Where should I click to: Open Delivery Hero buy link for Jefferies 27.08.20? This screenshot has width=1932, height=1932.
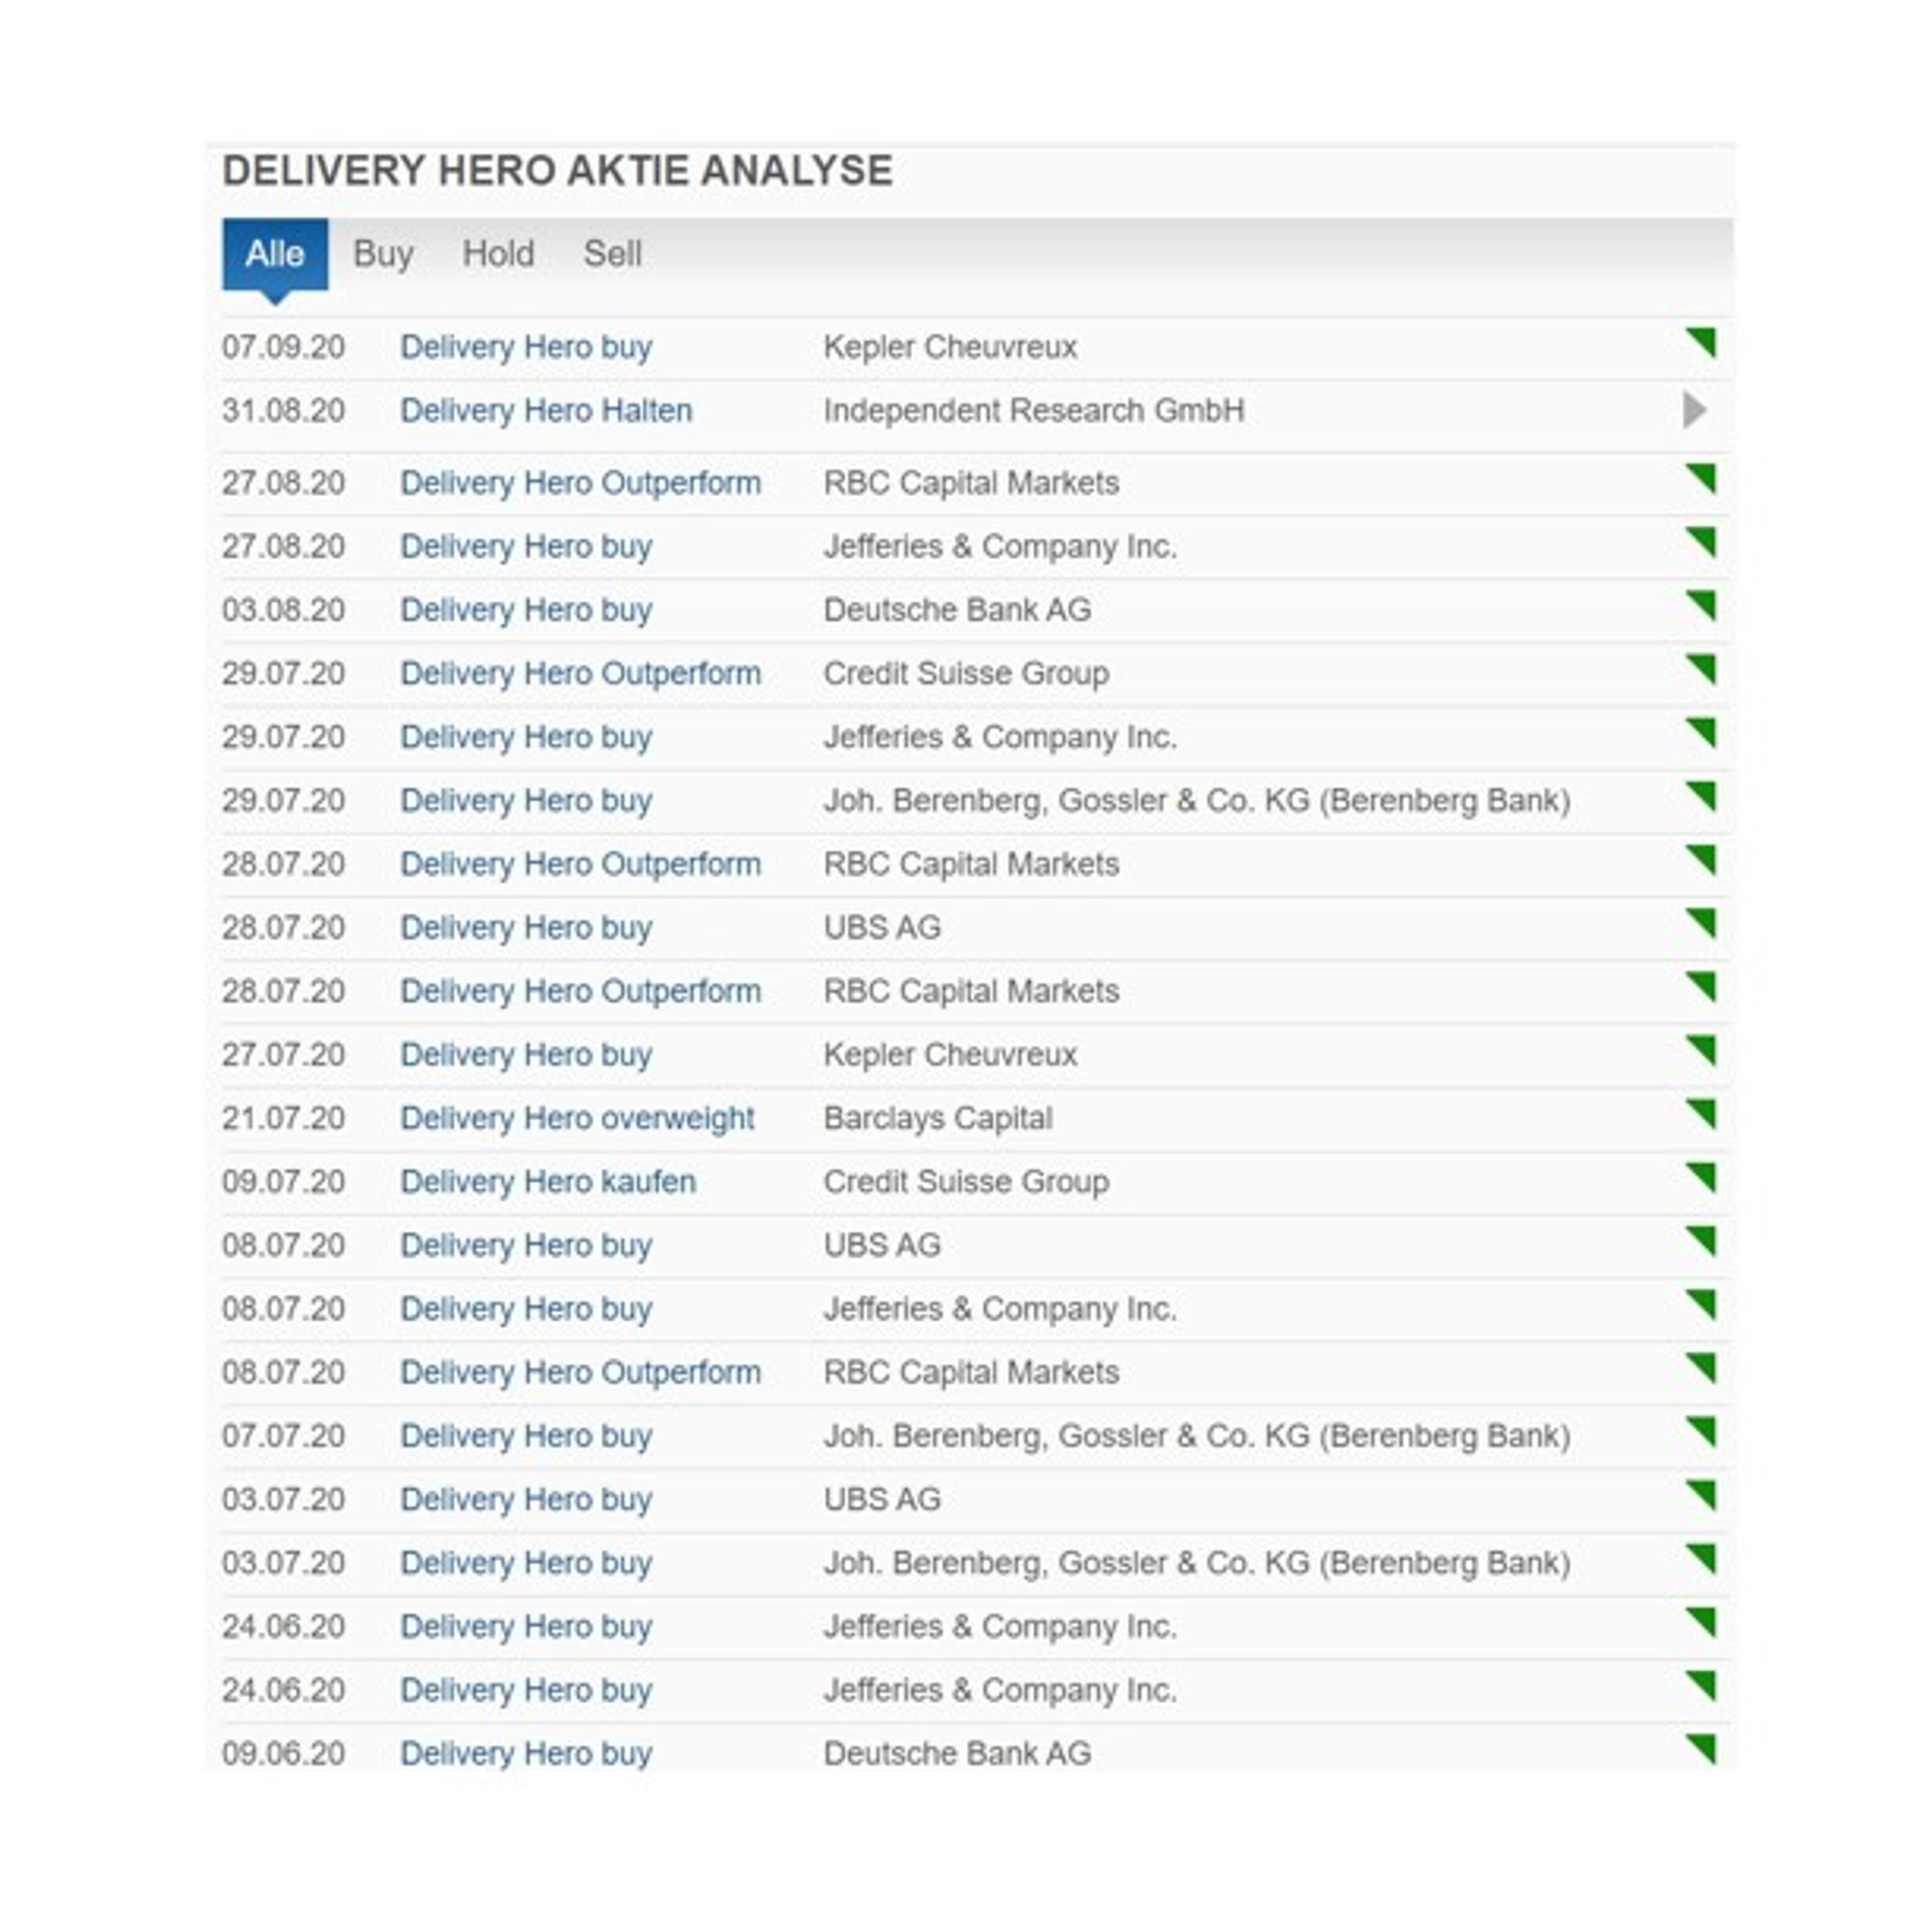[526, 547]
